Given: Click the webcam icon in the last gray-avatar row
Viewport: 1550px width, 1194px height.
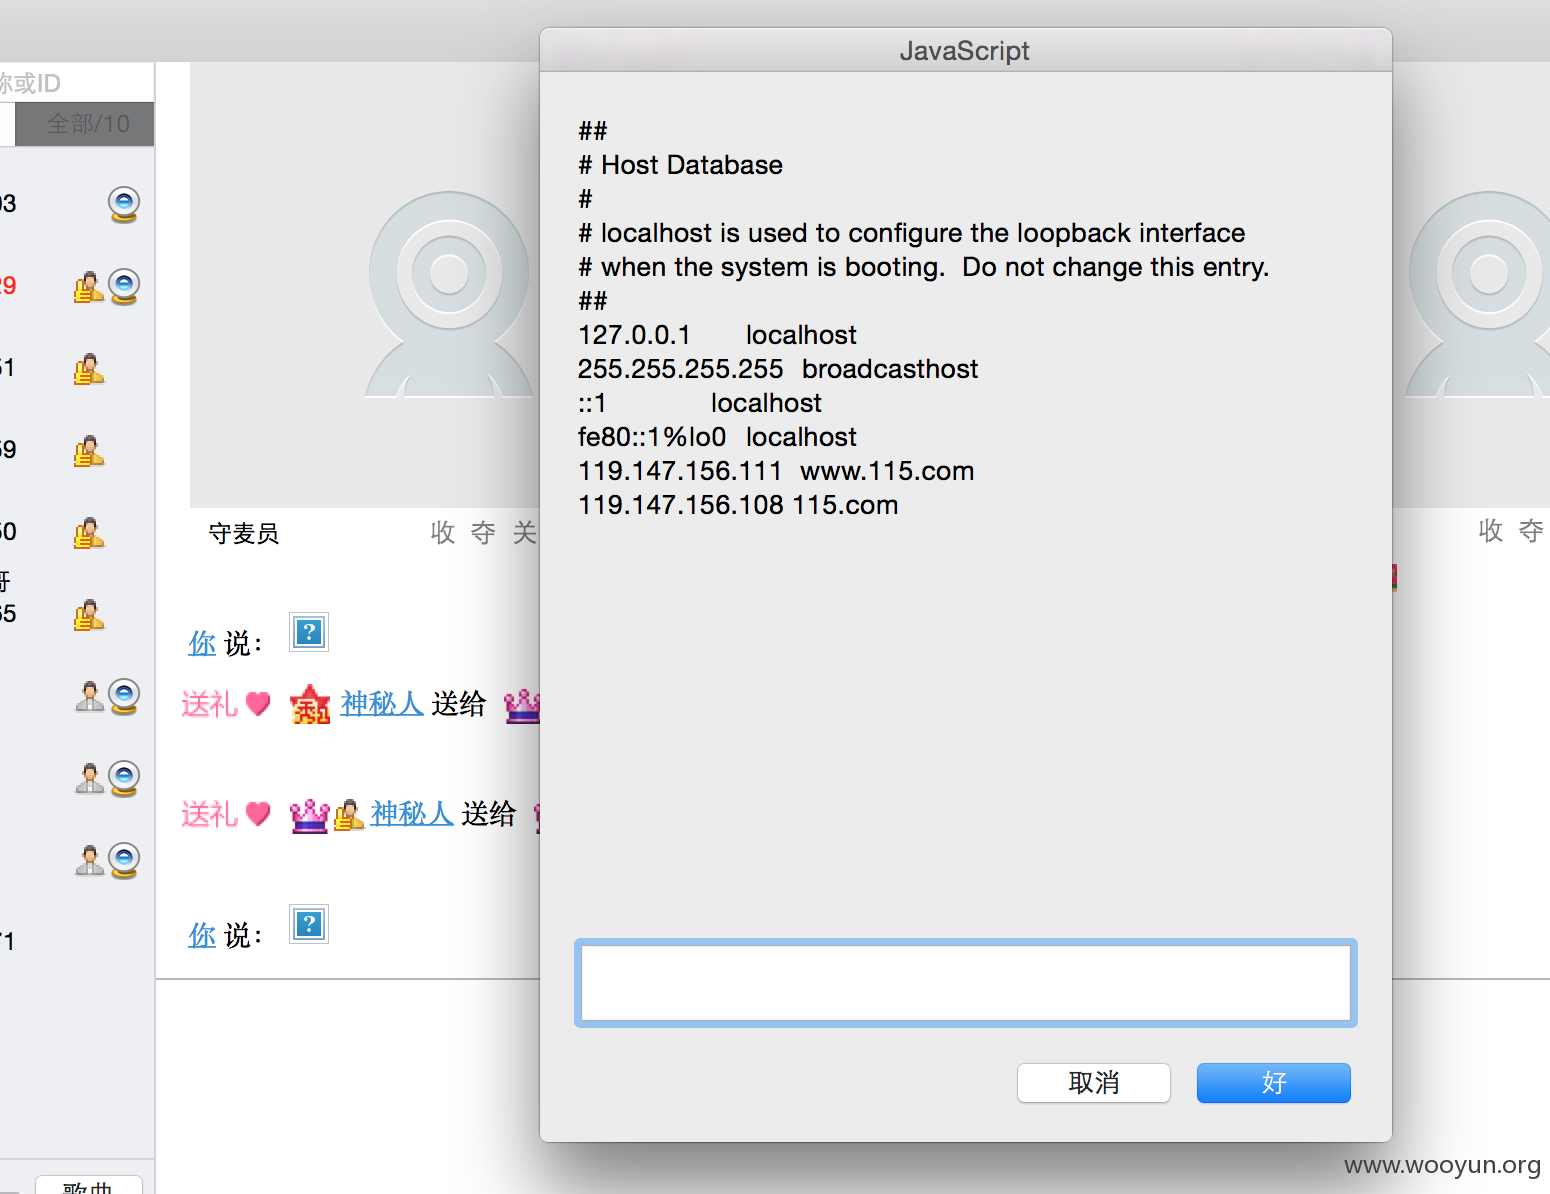Looking at the screenshot, I should 124,860.
